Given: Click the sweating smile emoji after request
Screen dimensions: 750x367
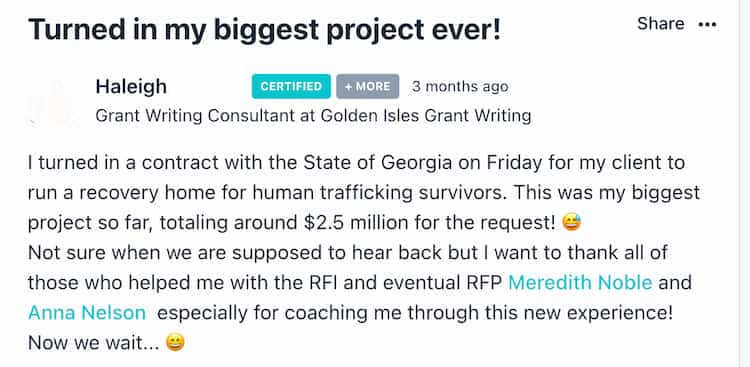Looking at the screenshot, I should pos(572,222).
